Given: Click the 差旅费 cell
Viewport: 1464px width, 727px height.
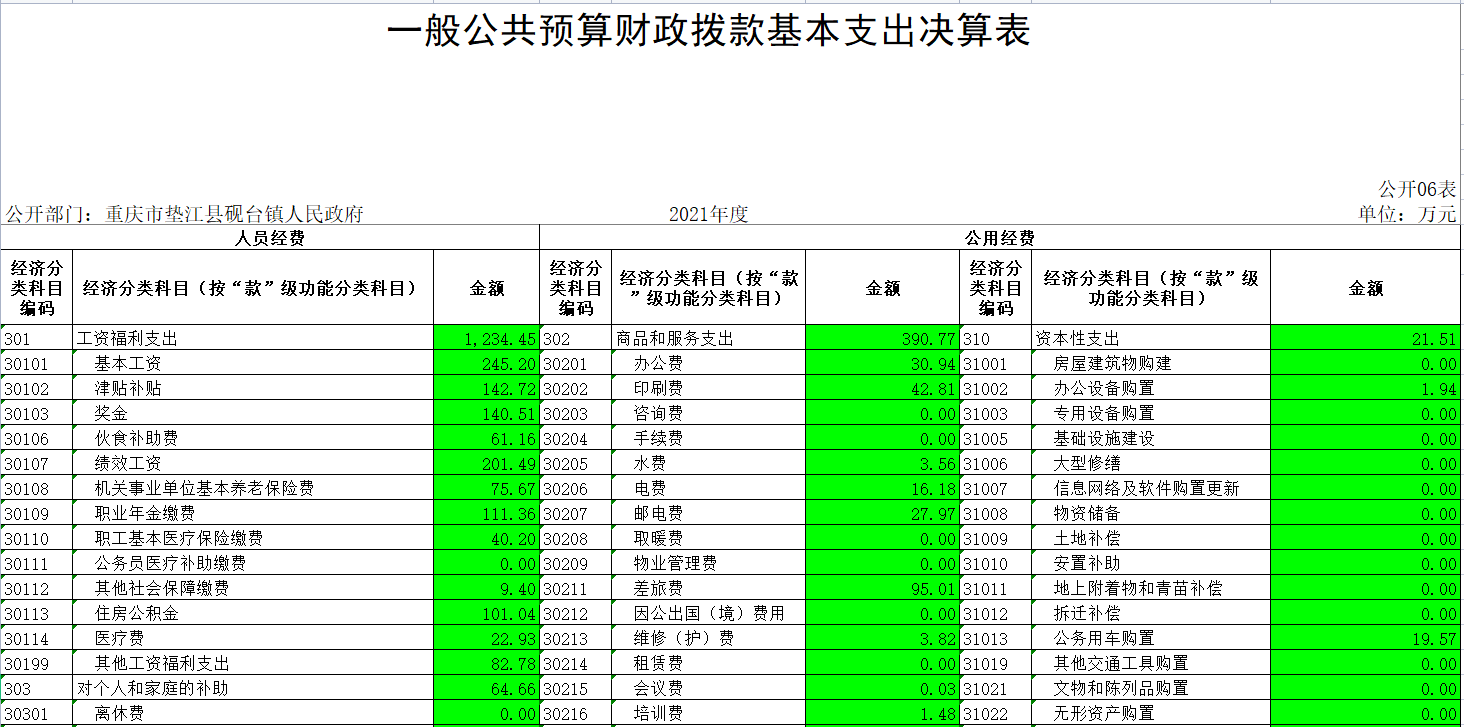Looking at the screenshot, I should click(708, 588).
